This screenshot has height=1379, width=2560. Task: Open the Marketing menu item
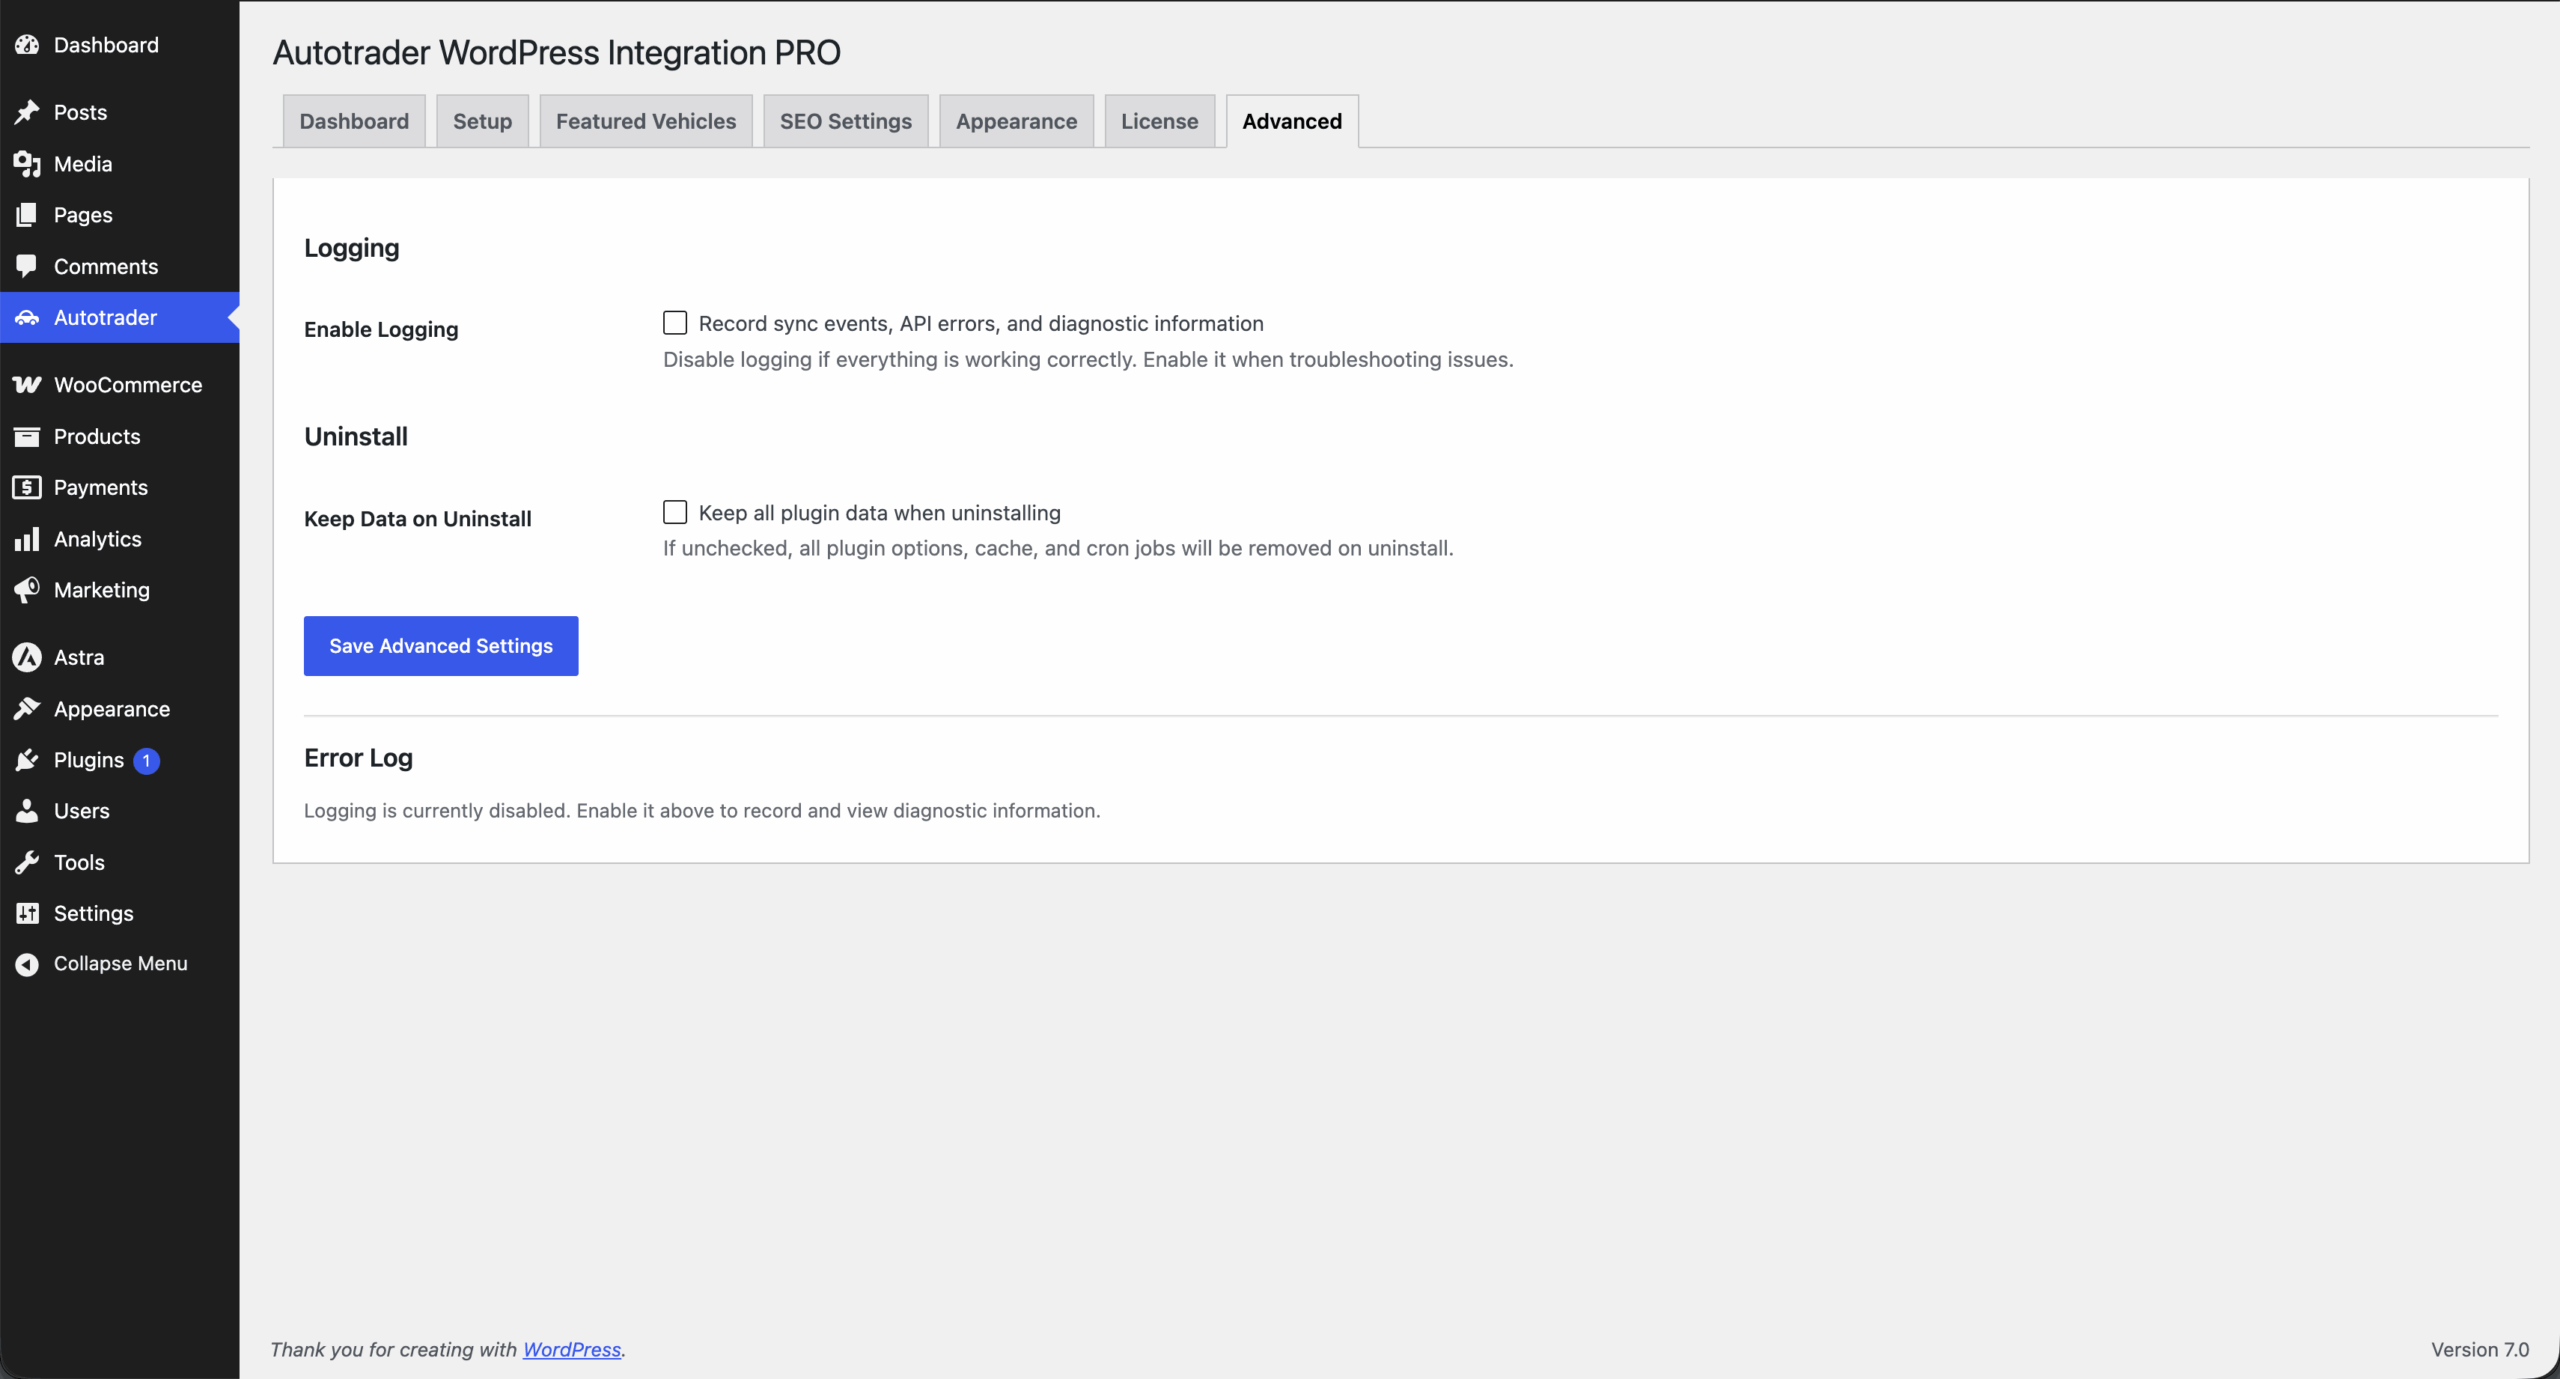coord(120,590)
